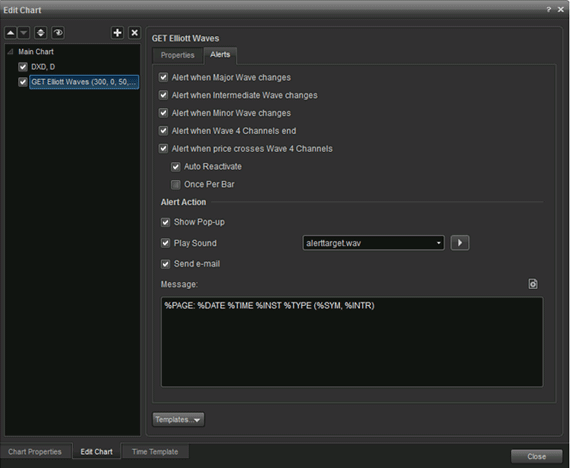The image size is (570, 468).
Task: Open the Templates dropdown button
Action: pyautogui.click(x=178, y=420)
